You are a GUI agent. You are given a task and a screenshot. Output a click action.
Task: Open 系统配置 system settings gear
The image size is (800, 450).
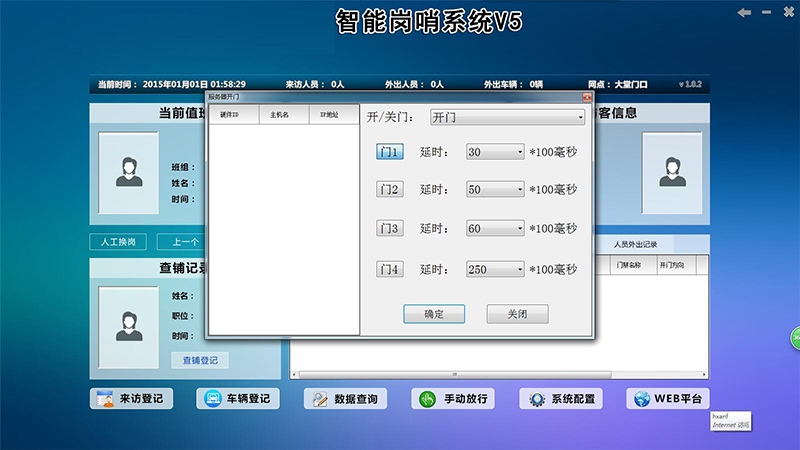tap(536, 399)
